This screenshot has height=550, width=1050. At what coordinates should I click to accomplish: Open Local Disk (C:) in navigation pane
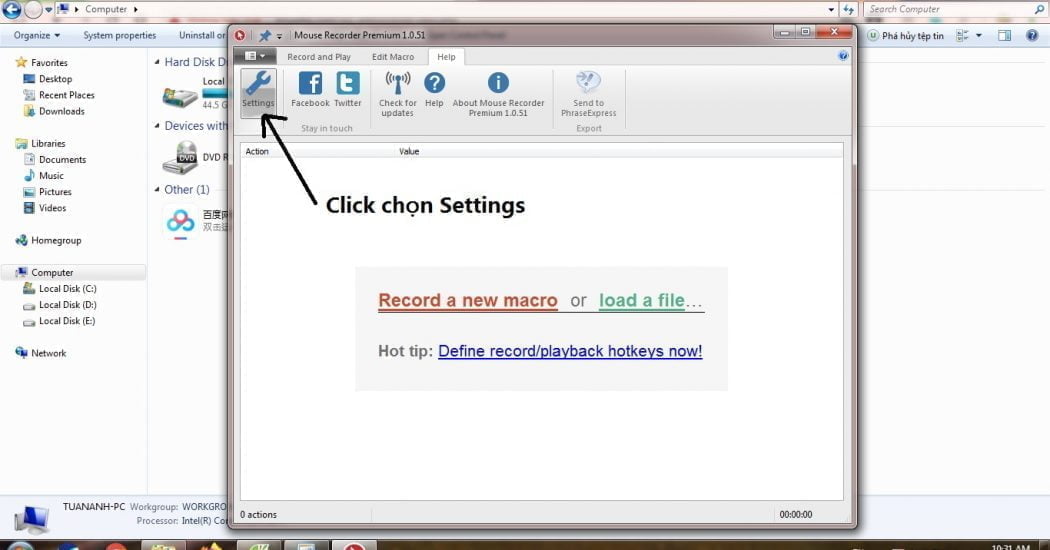point(67,289)
